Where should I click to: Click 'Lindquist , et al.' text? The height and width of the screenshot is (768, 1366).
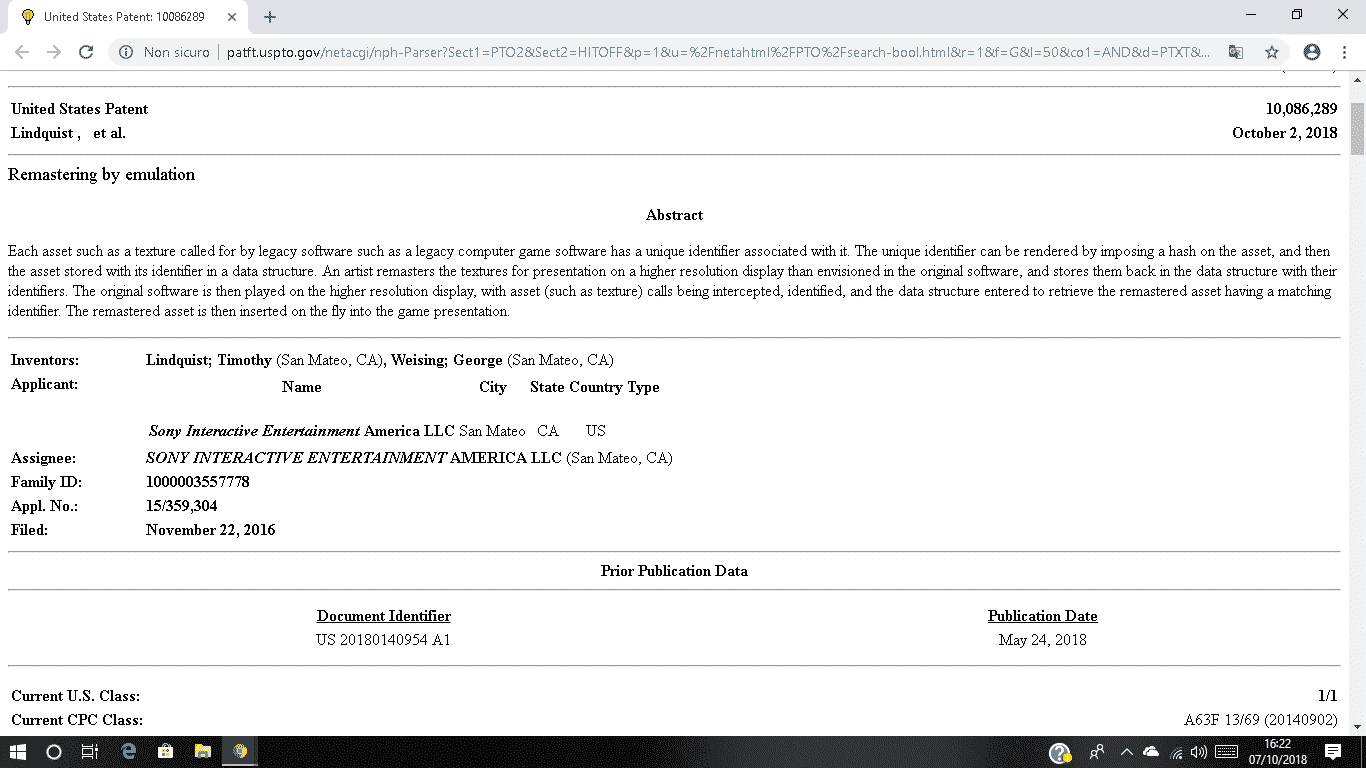tap(68, 133)
